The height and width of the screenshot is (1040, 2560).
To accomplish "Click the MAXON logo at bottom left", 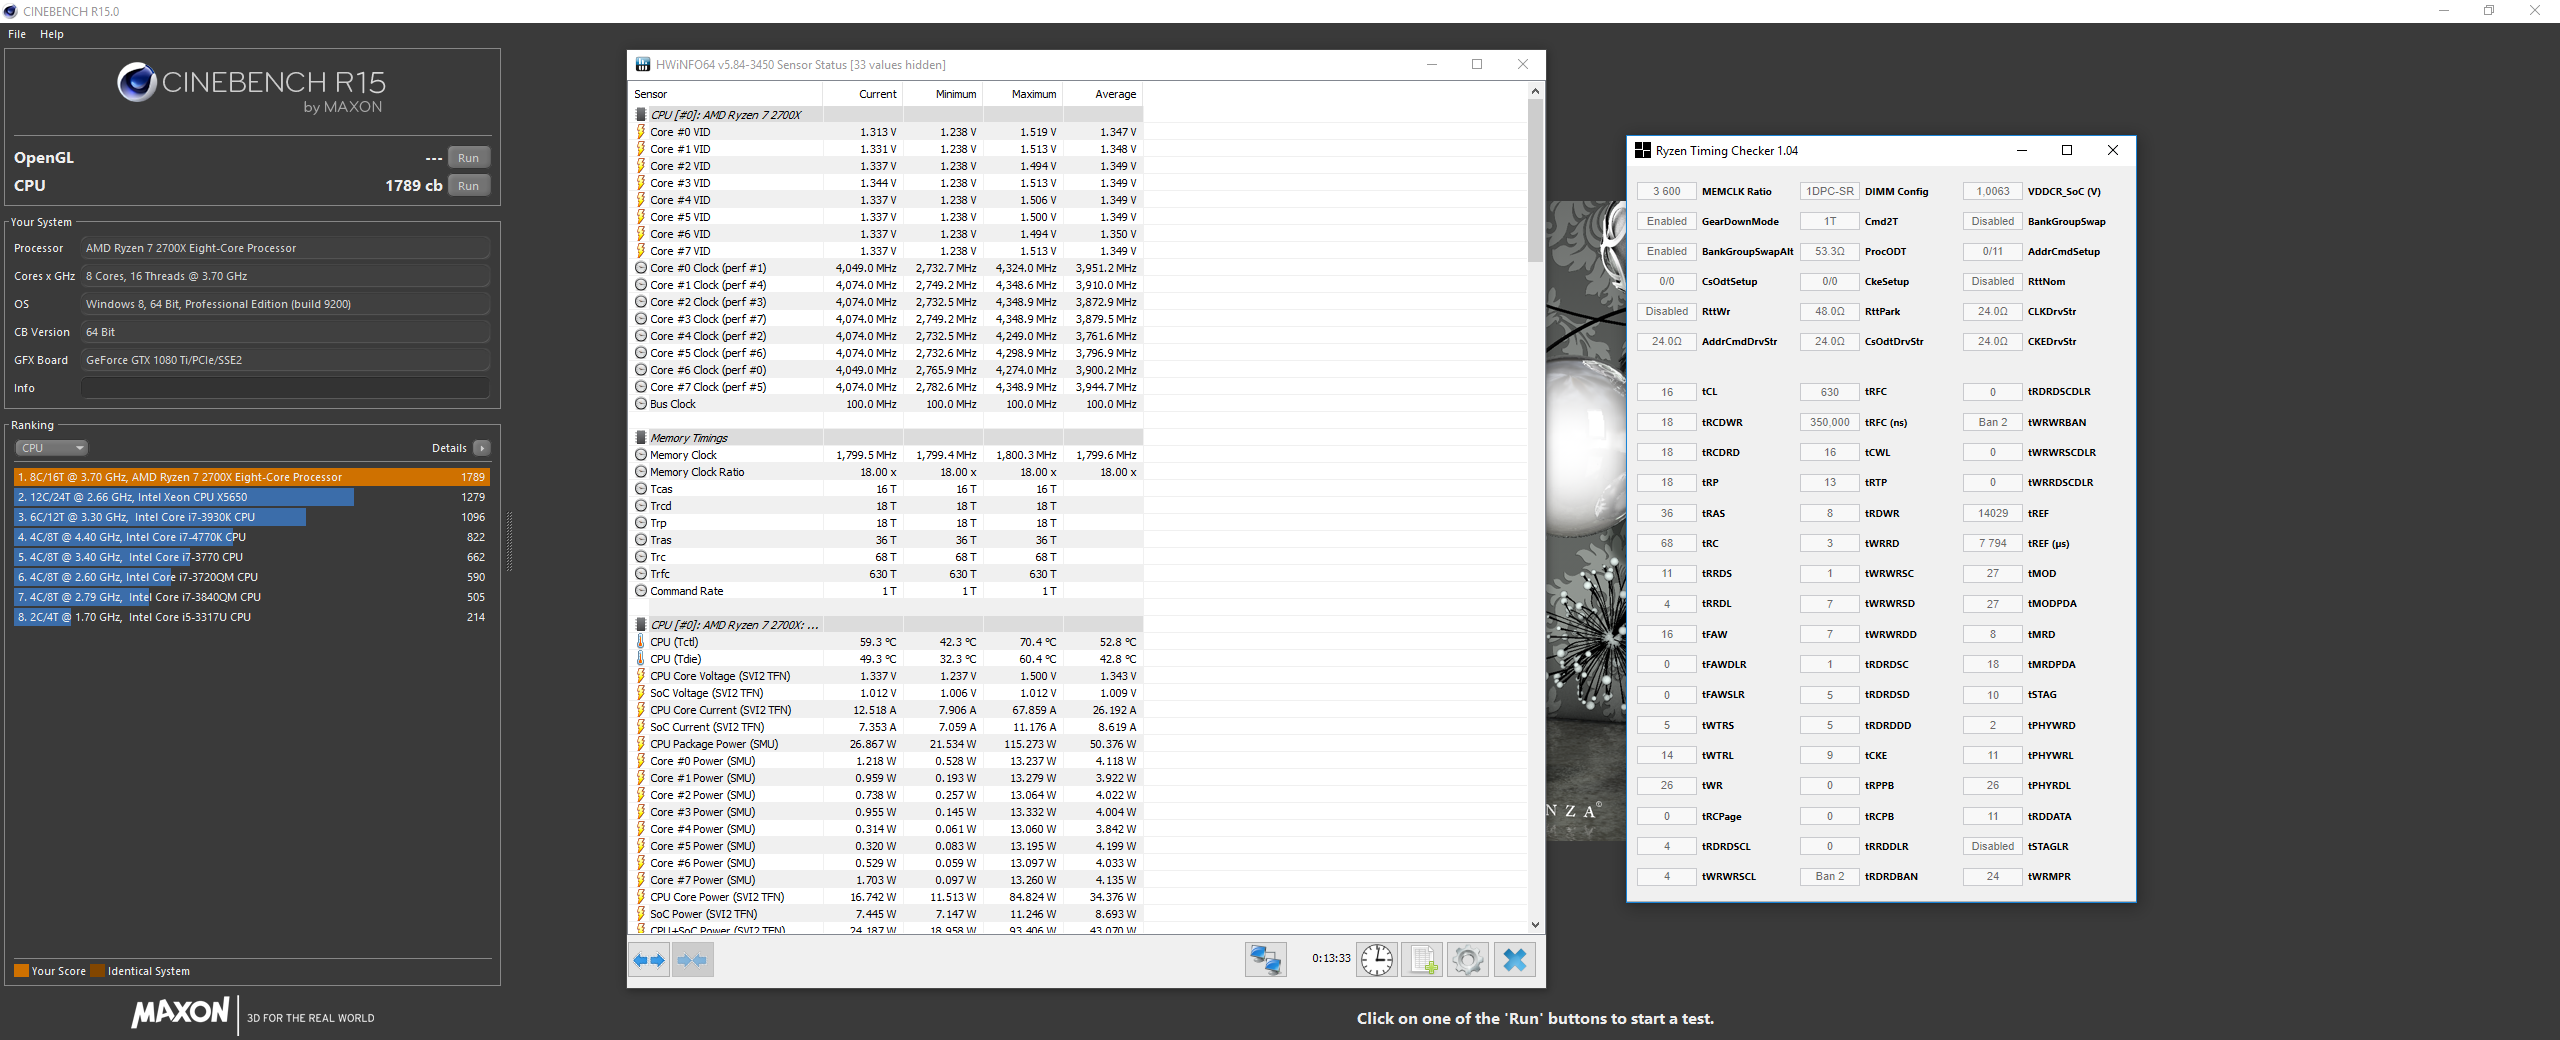I will (x=181, y=1012).
